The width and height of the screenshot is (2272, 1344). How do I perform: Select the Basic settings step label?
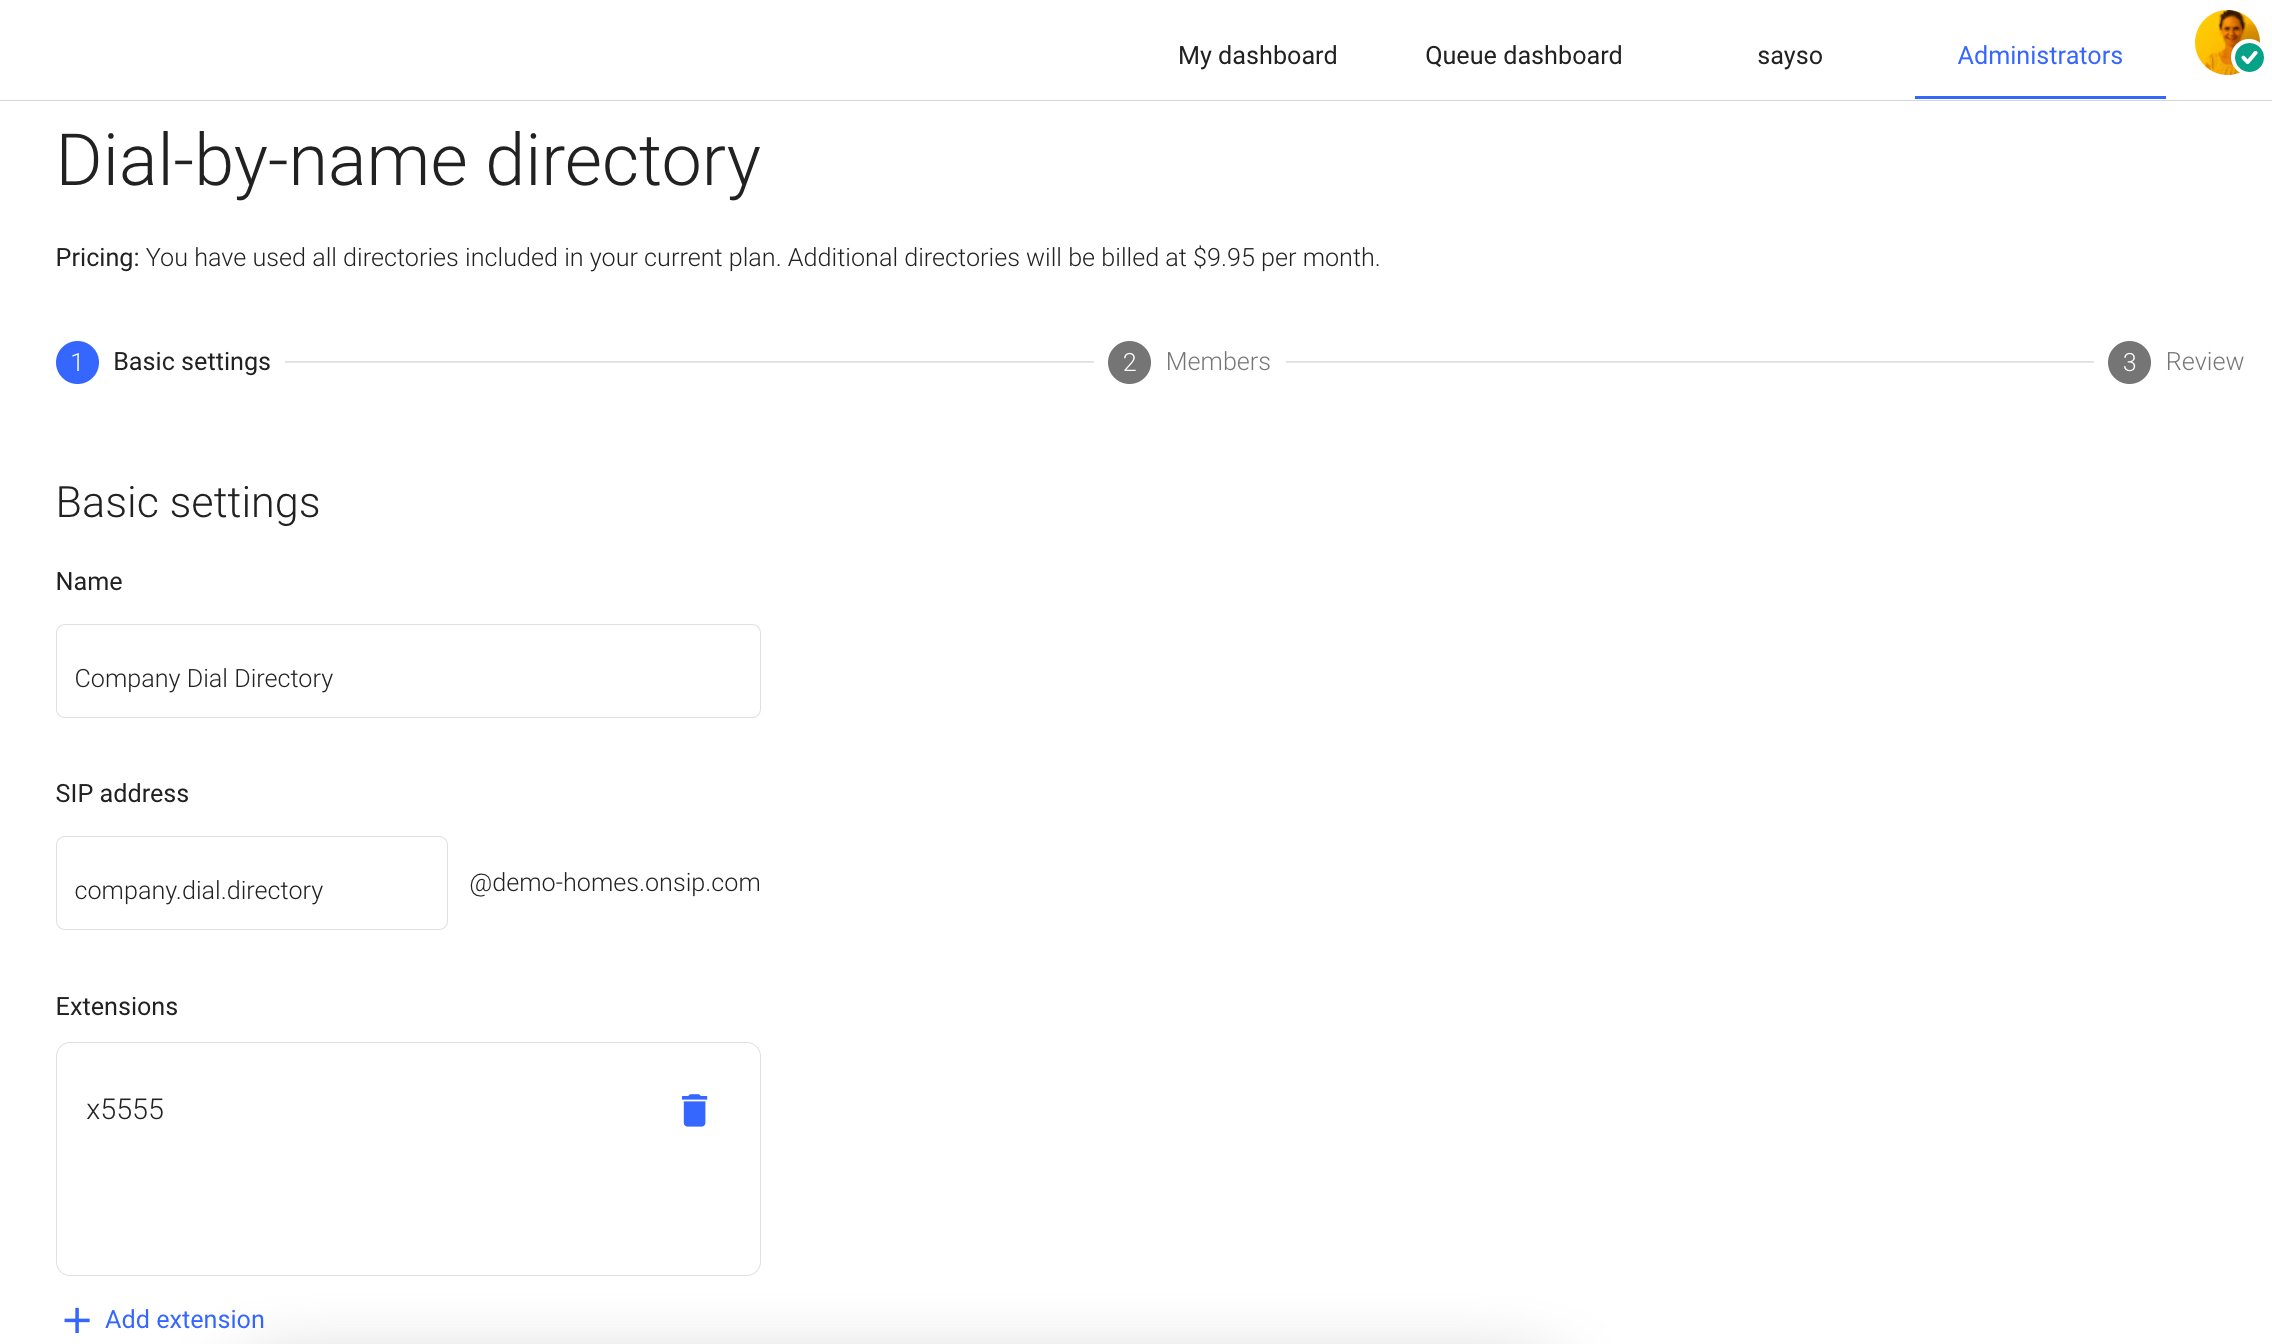[x=192, y=362]
